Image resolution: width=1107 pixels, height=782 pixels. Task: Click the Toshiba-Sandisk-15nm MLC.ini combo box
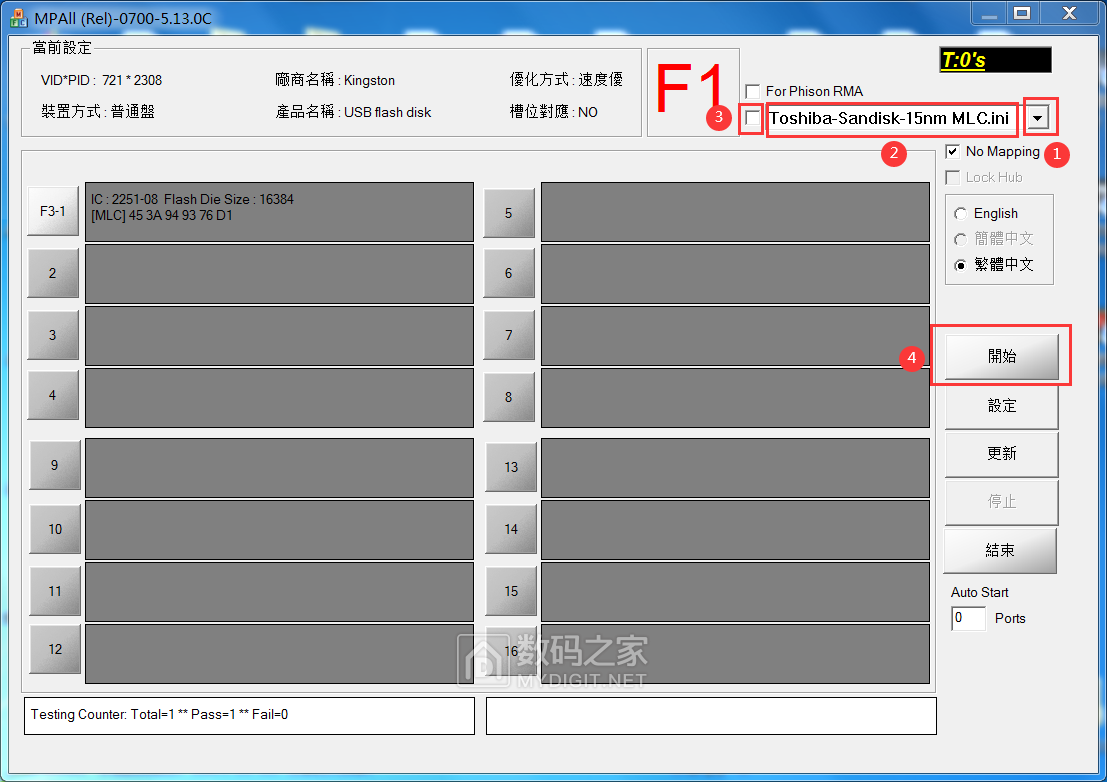tap(892, 118)
